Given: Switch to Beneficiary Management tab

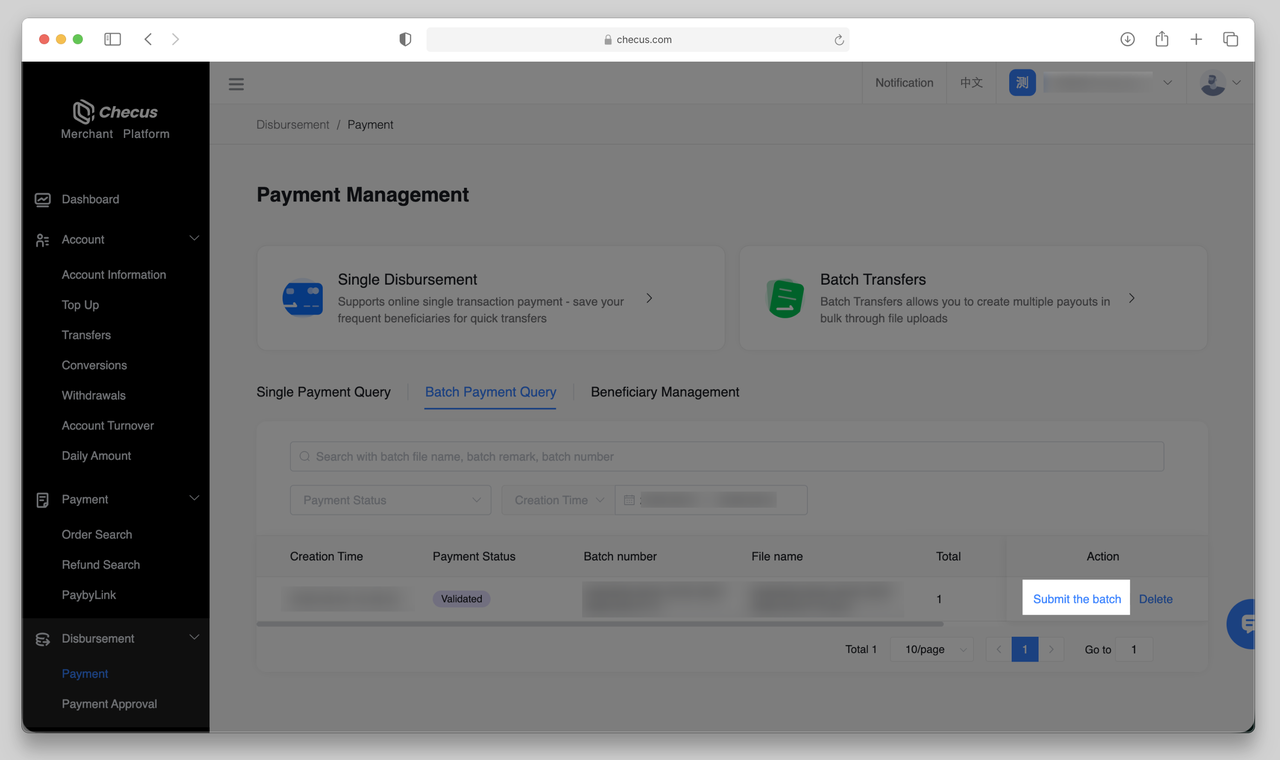Looking at the screenshot, I should point(665,392).
